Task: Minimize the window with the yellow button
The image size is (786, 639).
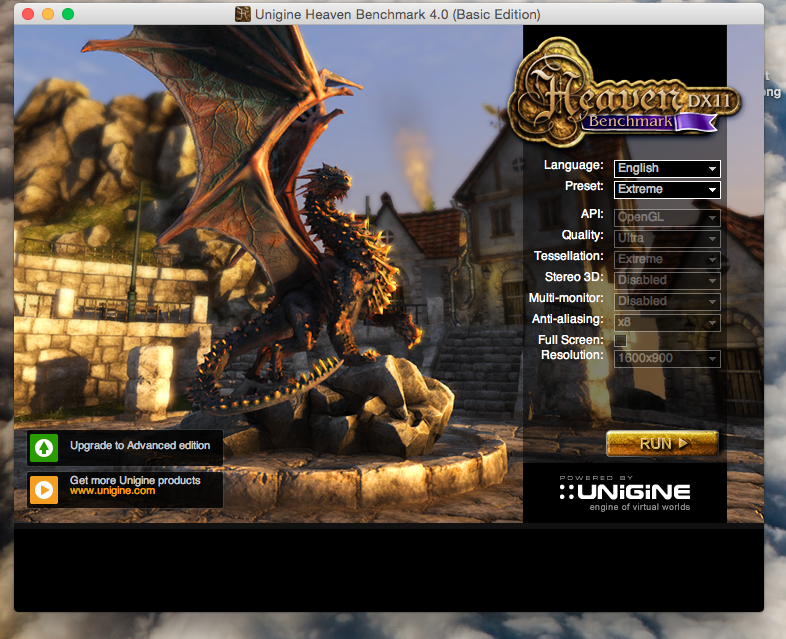Action: click(x=48, y=14)
